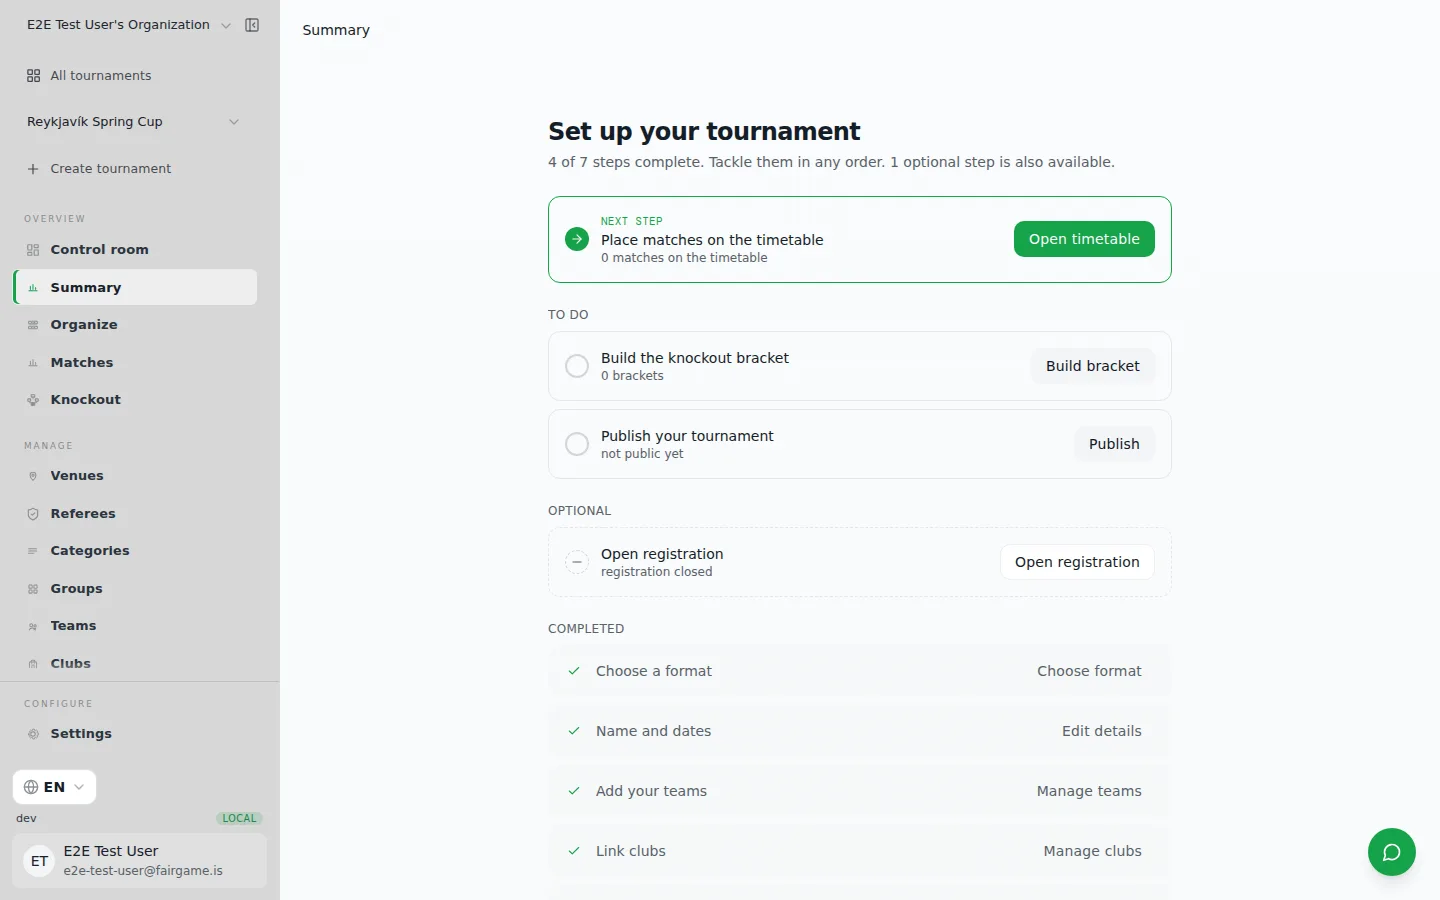Screen dimensions: 1440x900
Task: Open the chat support bubble
Action: tap(1392, 852)
